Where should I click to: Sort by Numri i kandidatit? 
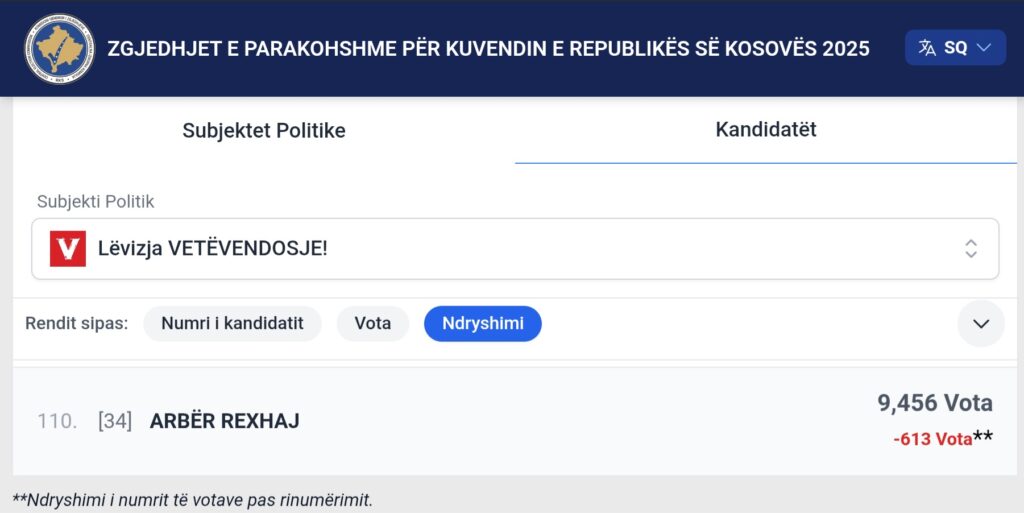tap(232, 324)
